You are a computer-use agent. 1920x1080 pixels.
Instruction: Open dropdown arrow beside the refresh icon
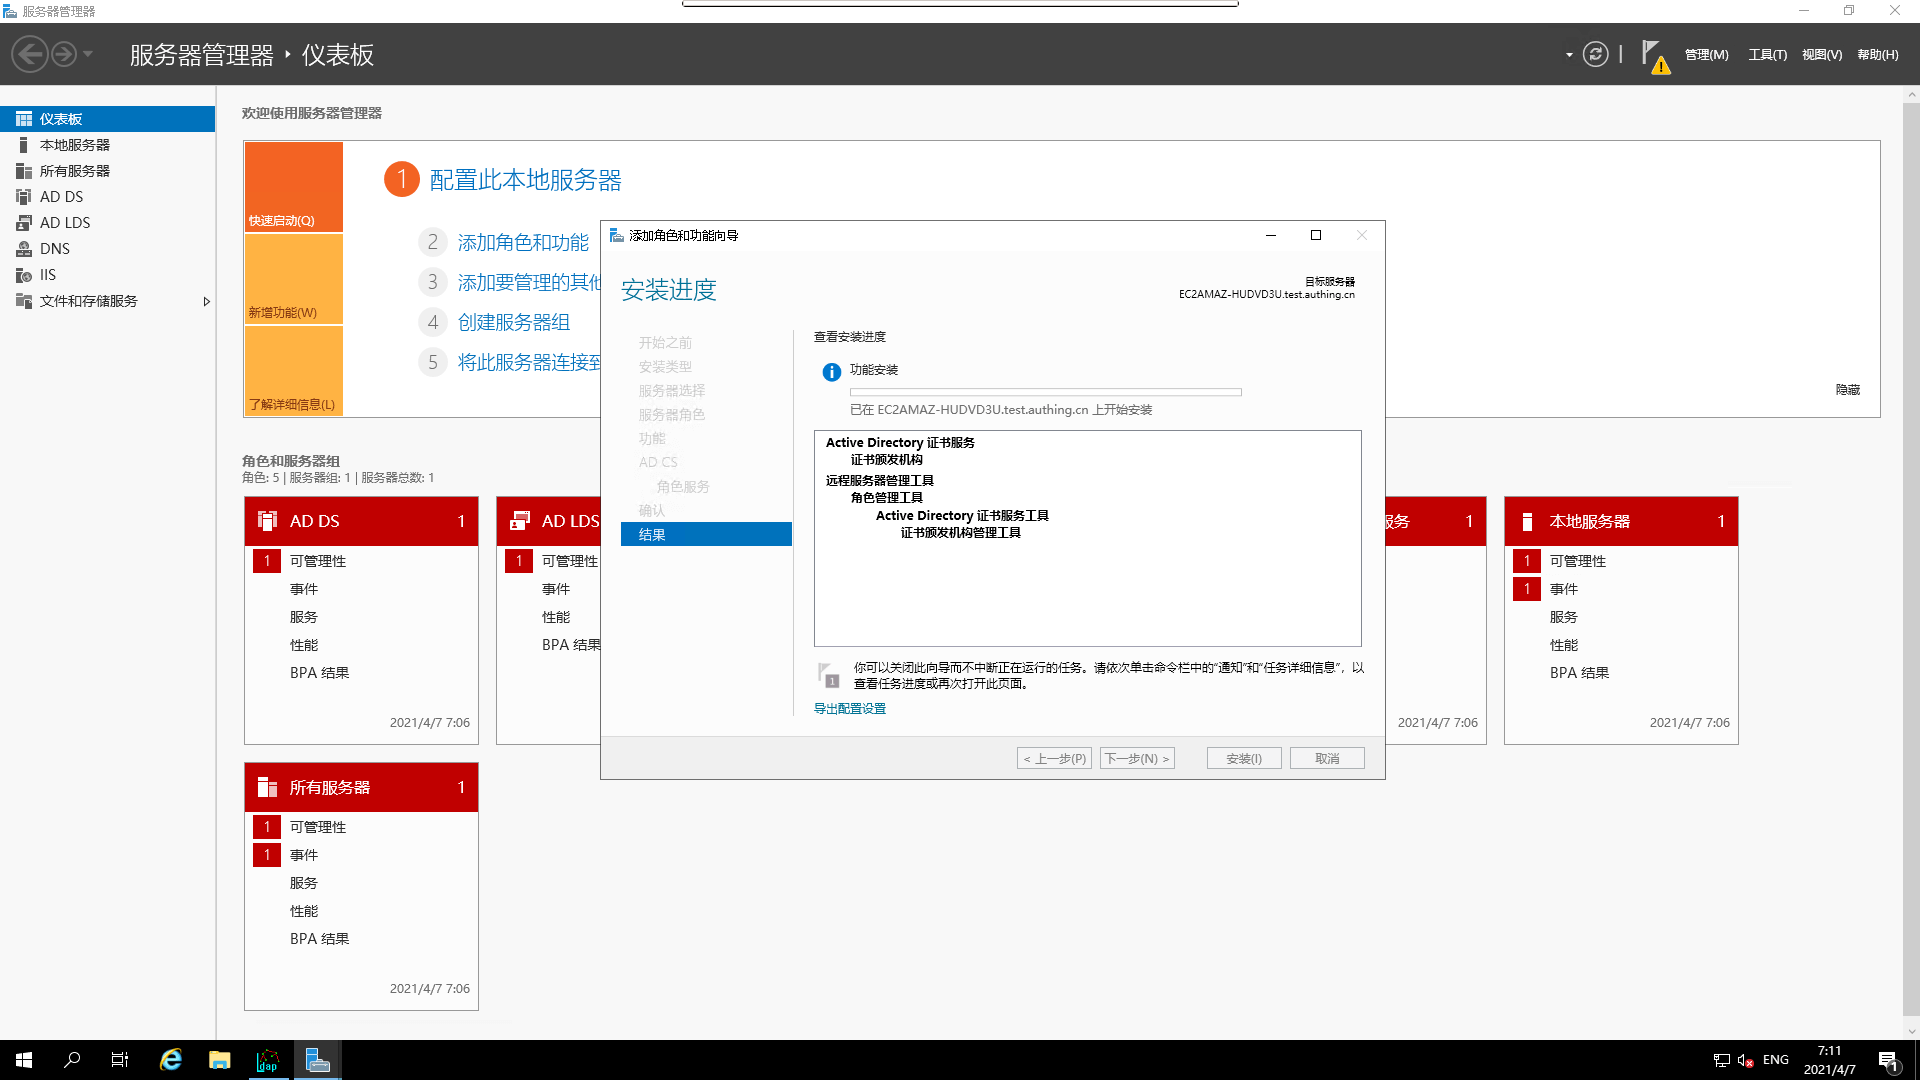pos(1569,55)
